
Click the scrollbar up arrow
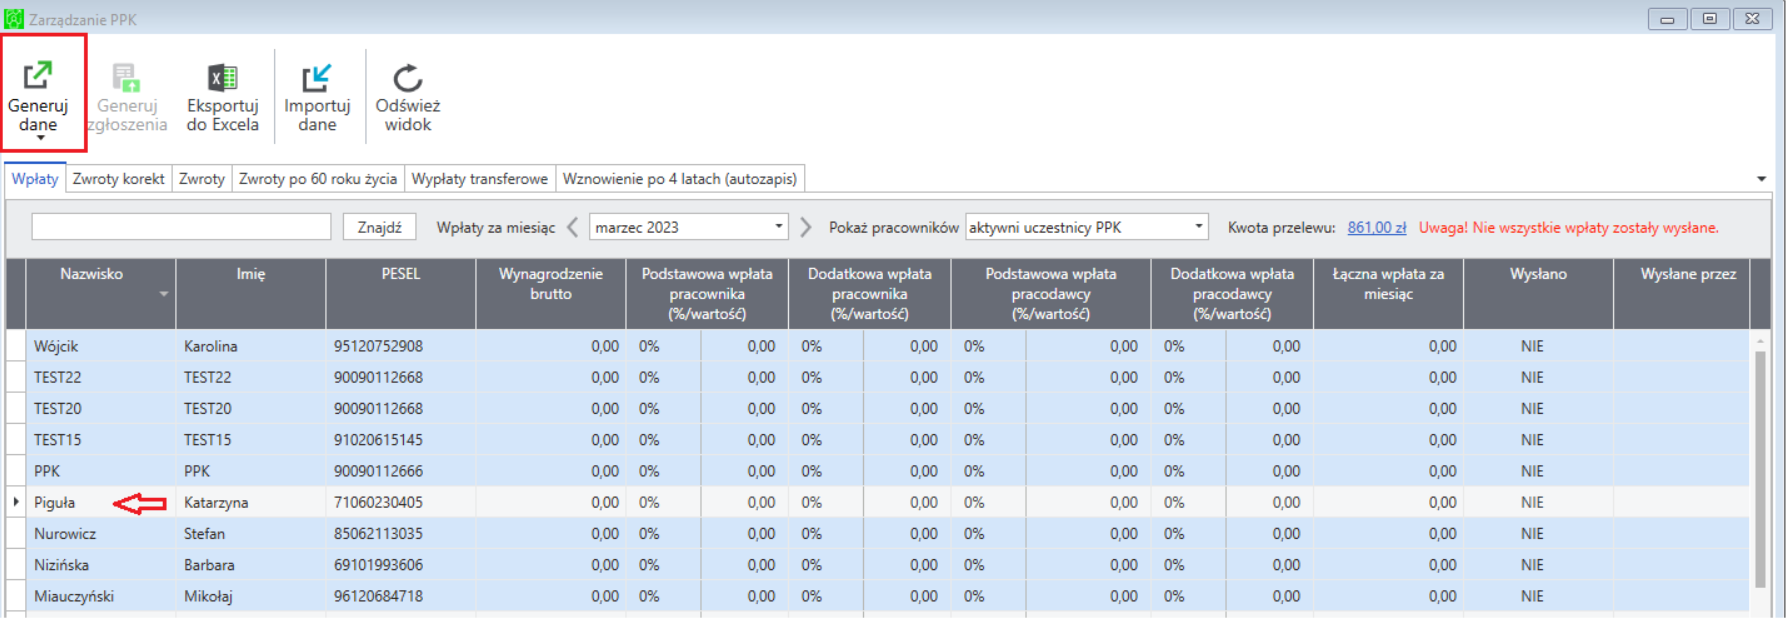point(1760,342)
